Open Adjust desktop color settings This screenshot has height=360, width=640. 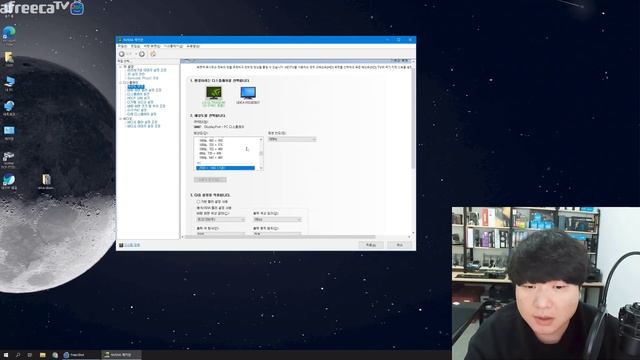144,90
